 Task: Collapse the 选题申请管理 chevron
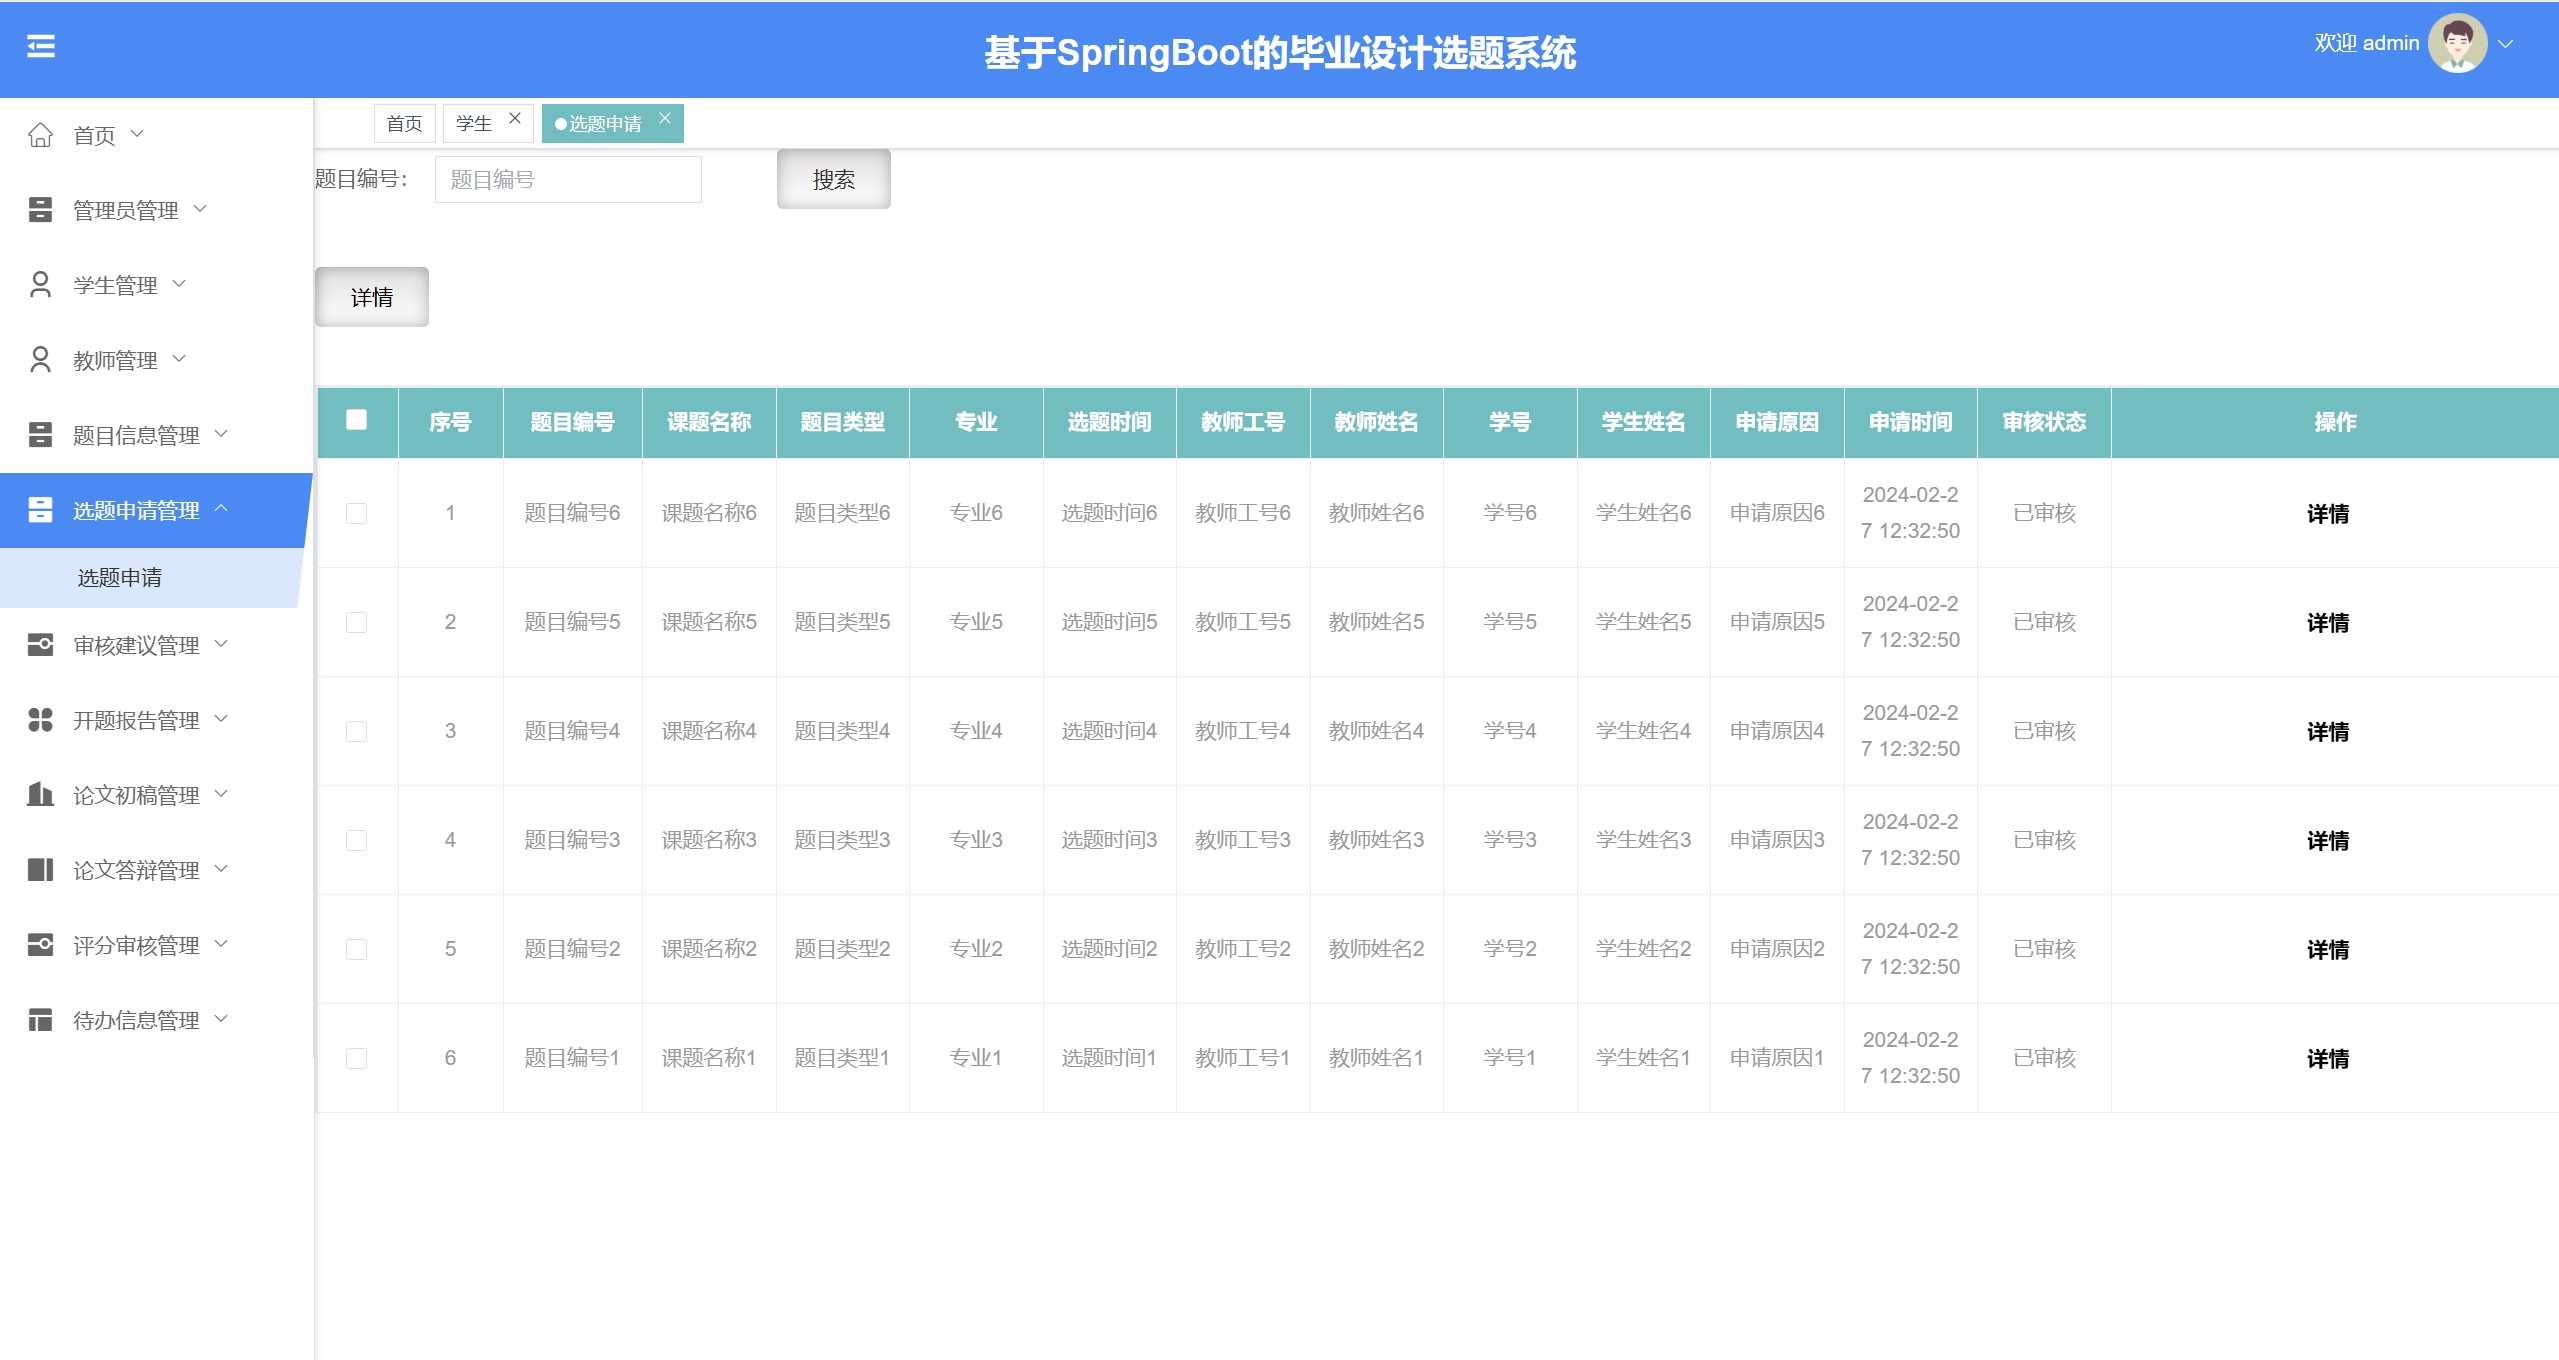tap(222, 509)
